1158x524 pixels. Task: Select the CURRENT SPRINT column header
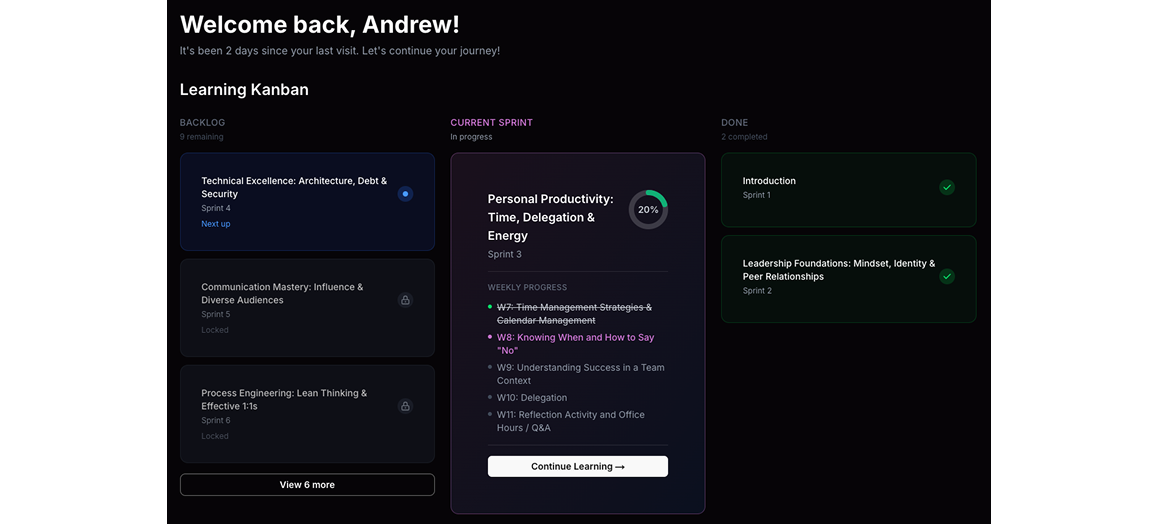[x=491, y=123]
